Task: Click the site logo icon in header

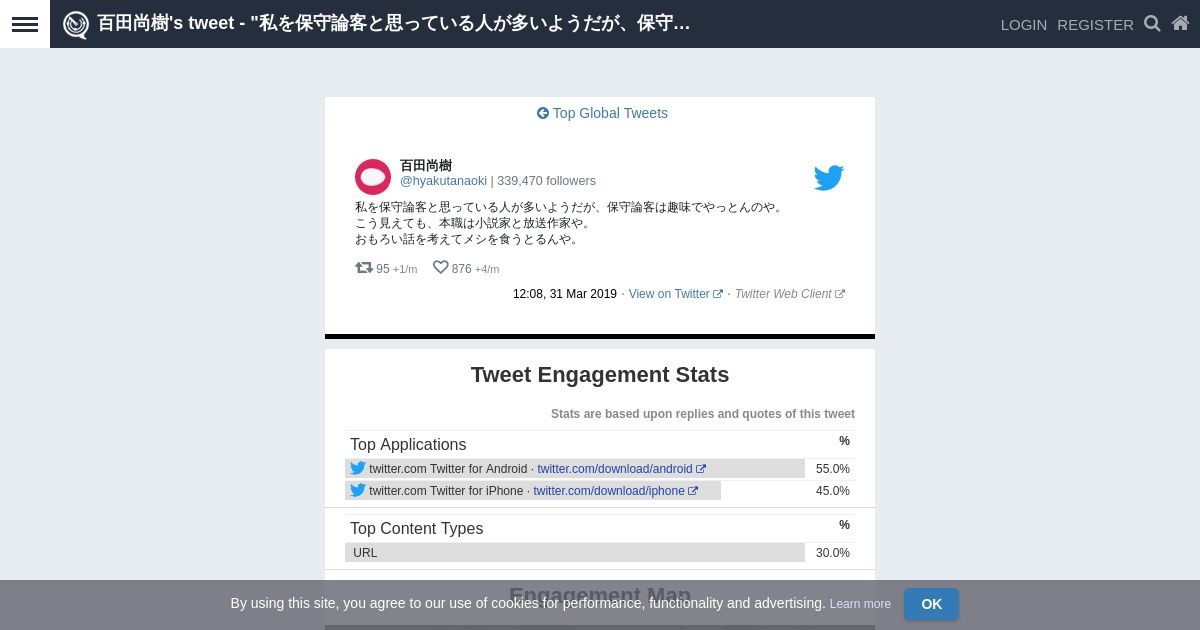Action: 76,24
